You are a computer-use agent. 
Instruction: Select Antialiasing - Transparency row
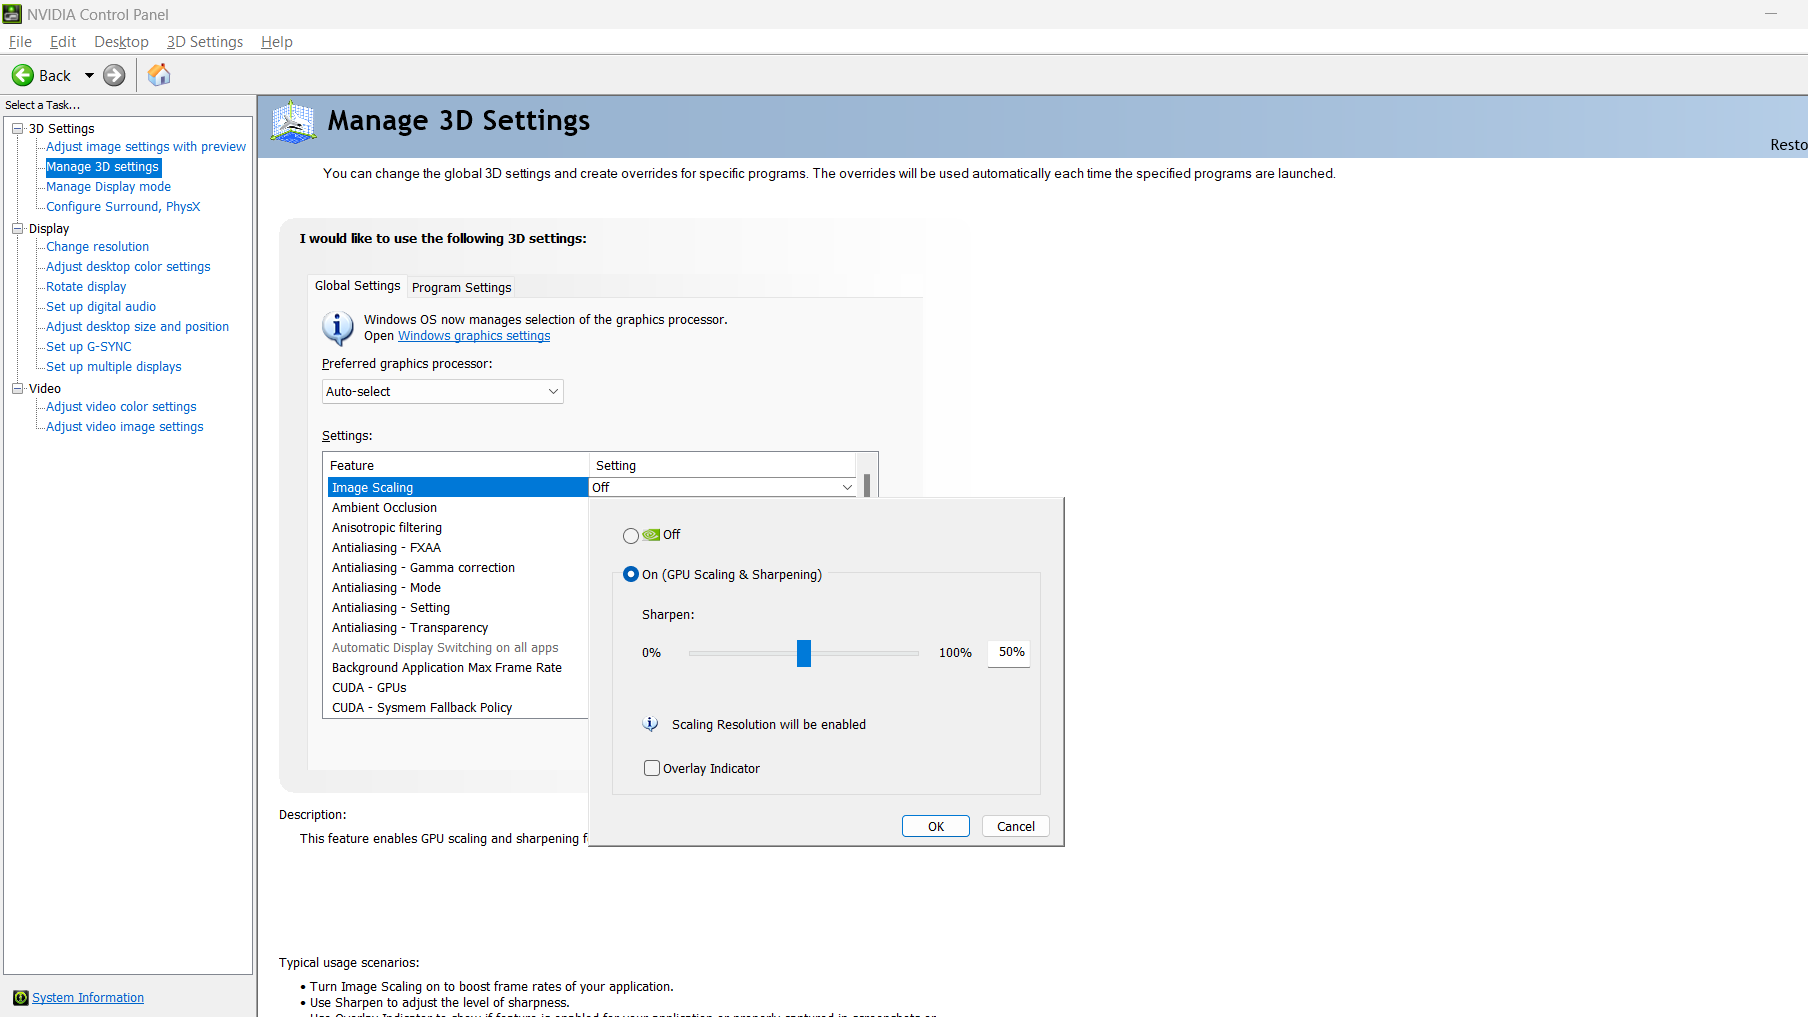click(x=458, y=628)
